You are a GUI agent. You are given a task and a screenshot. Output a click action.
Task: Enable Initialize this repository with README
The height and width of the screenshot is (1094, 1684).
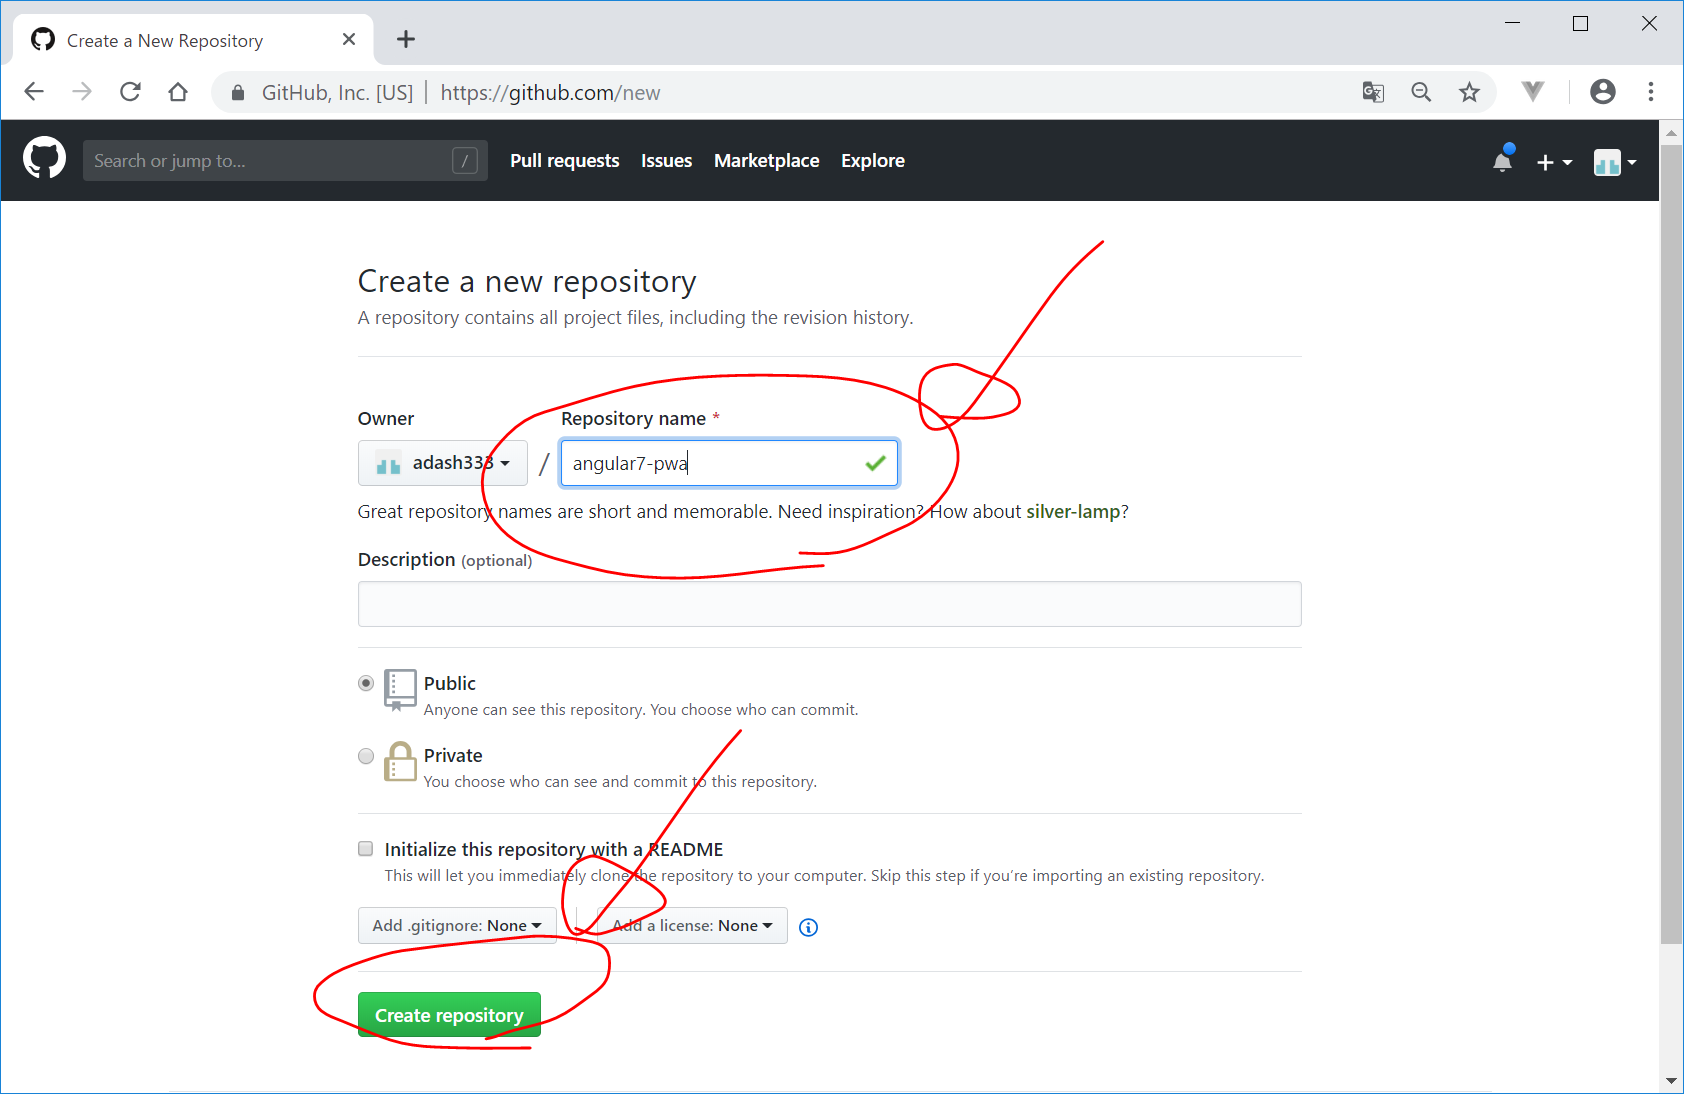coord(366,849)
